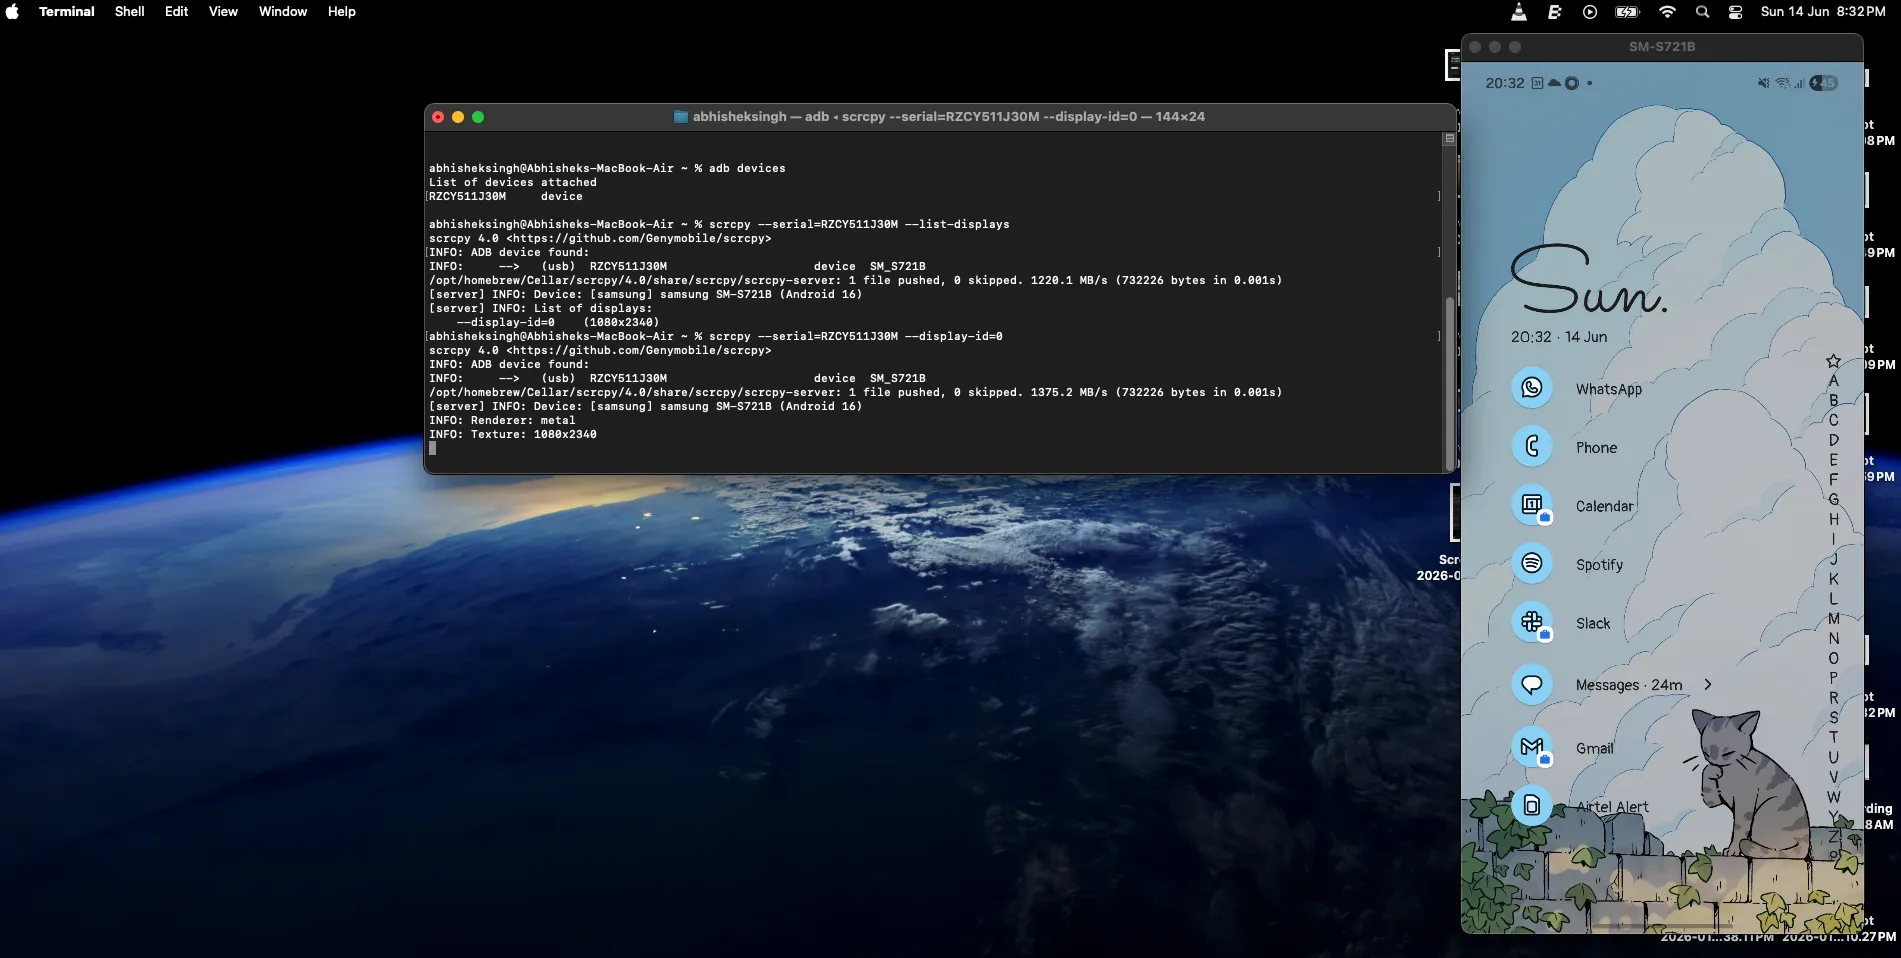Tap the phone mute status icon

coord(1763,83)
